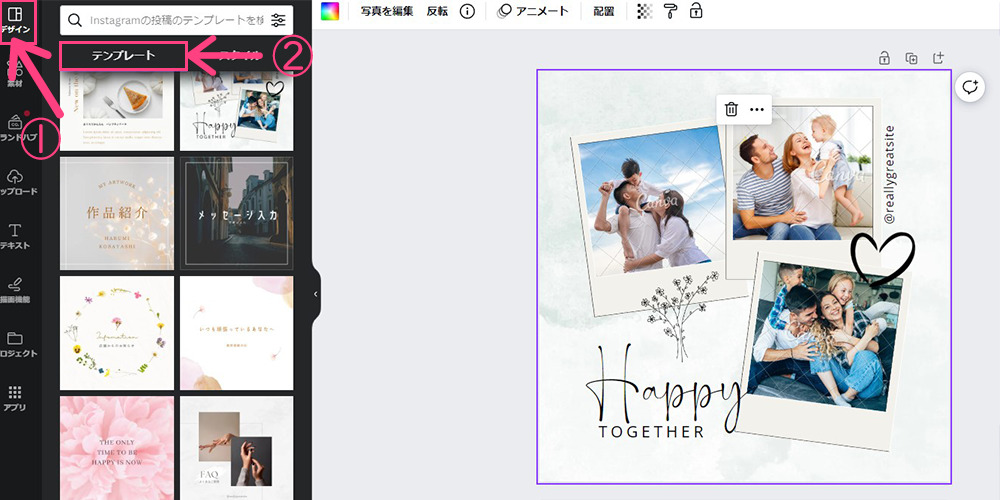Open the Projects folder sidebar panel
This screenshot has width=1000, height=500.
15,344
